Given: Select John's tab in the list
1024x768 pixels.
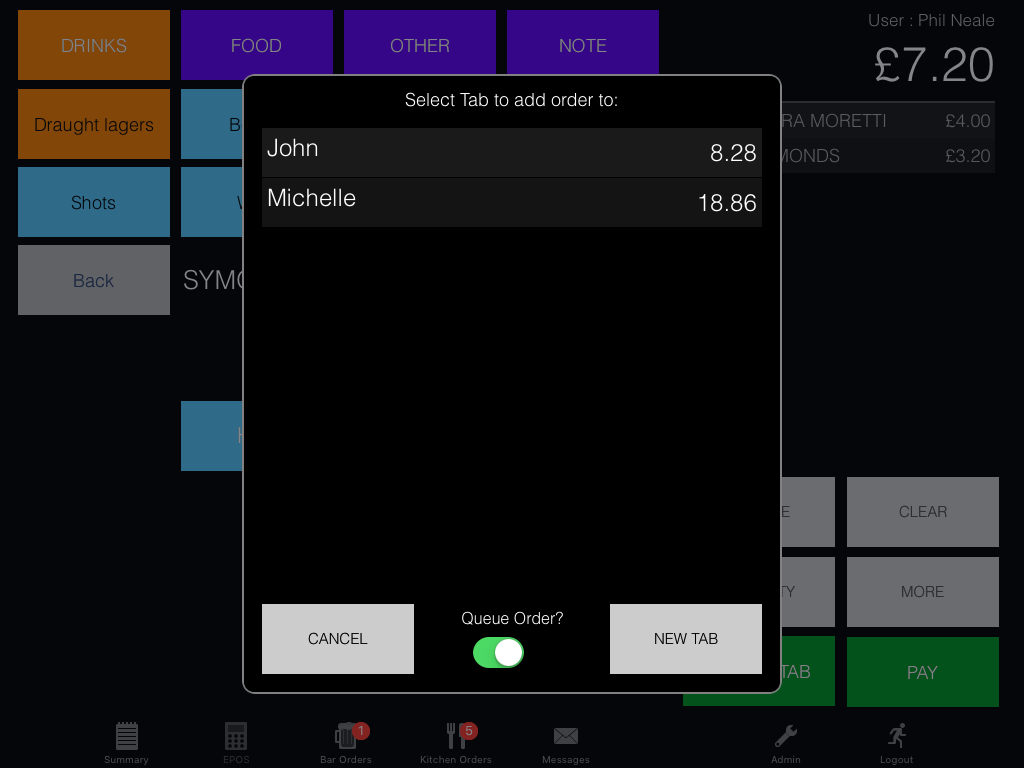Looking at the screenshot, I should pos(511,152).
